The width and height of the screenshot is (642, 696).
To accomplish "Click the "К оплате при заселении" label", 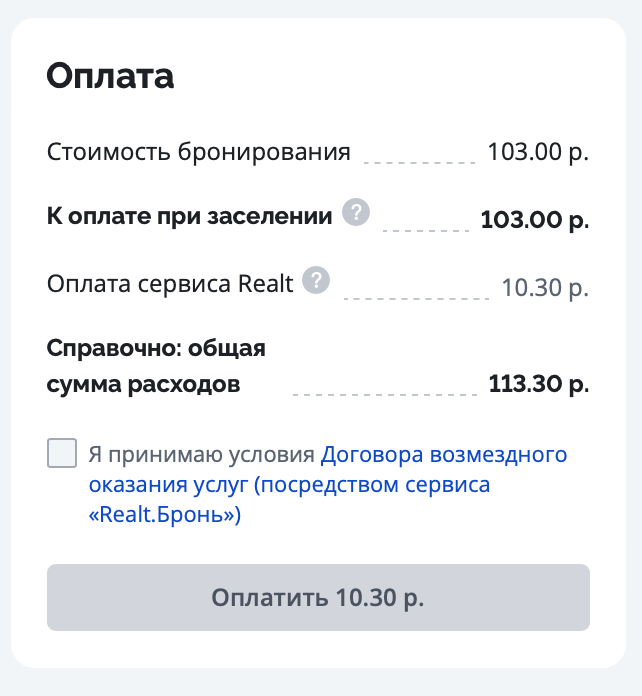I will 189,216.
